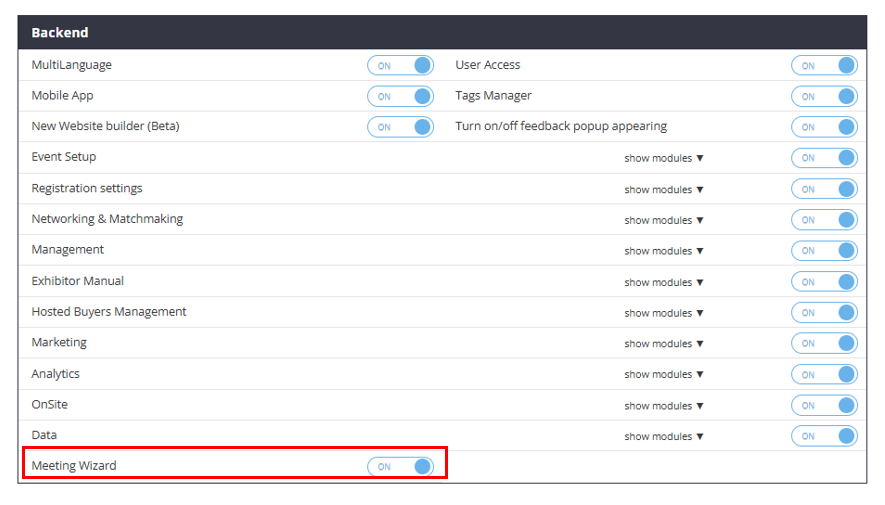Expand show modules for Registration settings
This screenshot has width=885, height=505.
tap(664, 189)
